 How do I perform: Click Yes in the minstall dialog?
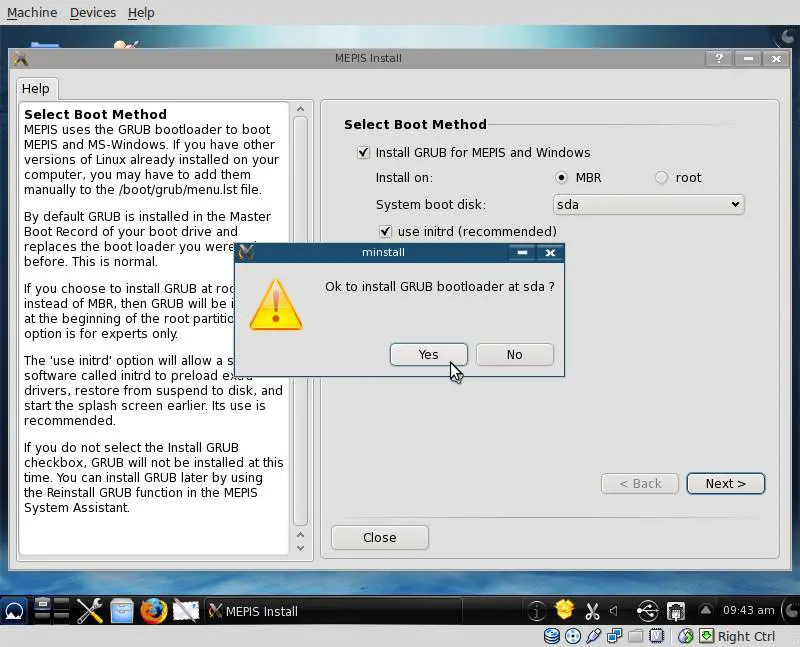(x=429, y=355)
